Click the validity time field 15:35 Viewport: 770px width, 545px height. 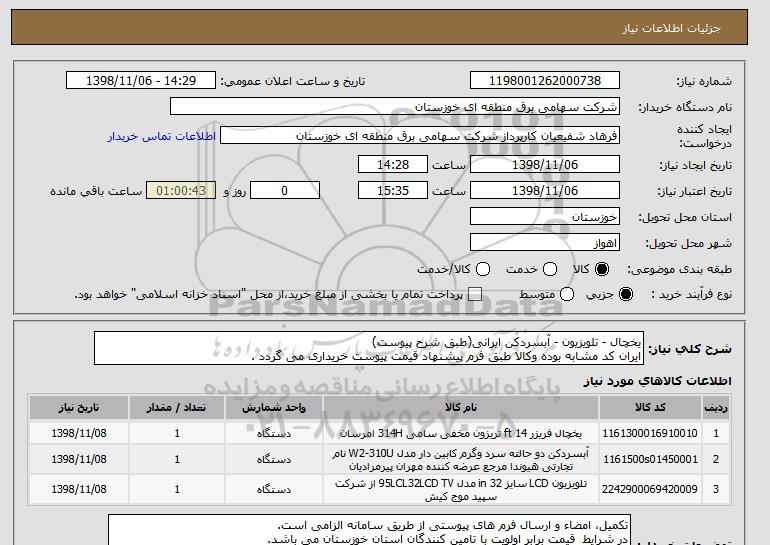click(x=393, y=191)
